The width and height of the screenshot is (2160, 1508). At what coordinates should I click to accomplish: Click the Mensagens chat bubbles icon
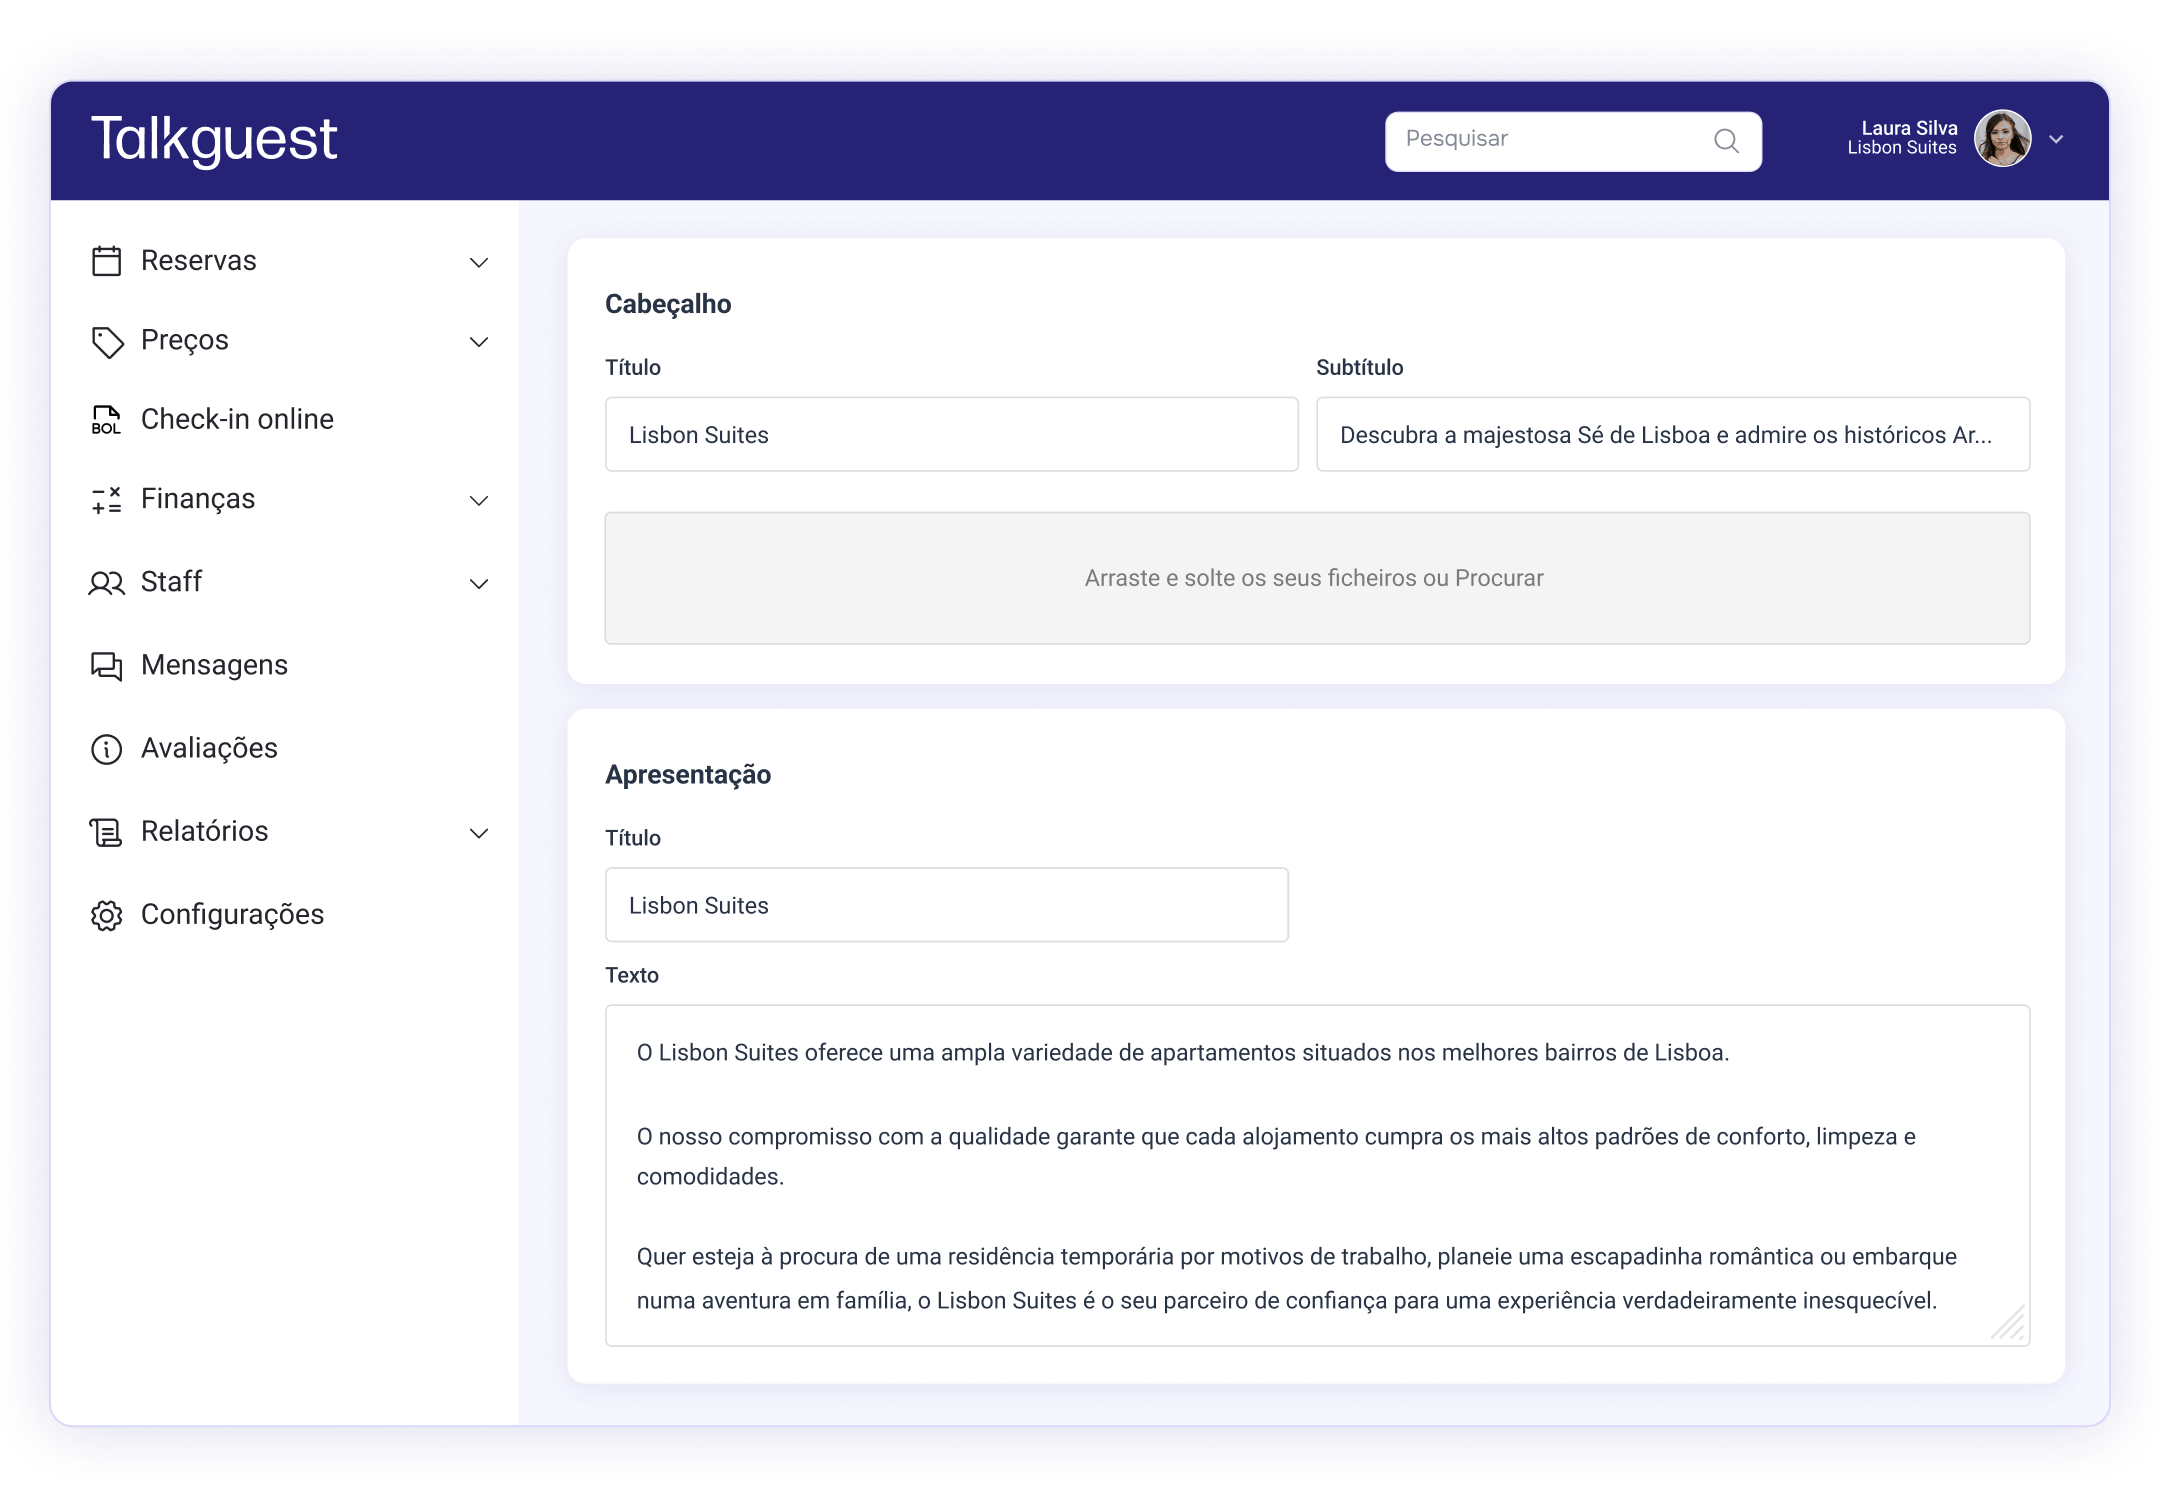106,666
